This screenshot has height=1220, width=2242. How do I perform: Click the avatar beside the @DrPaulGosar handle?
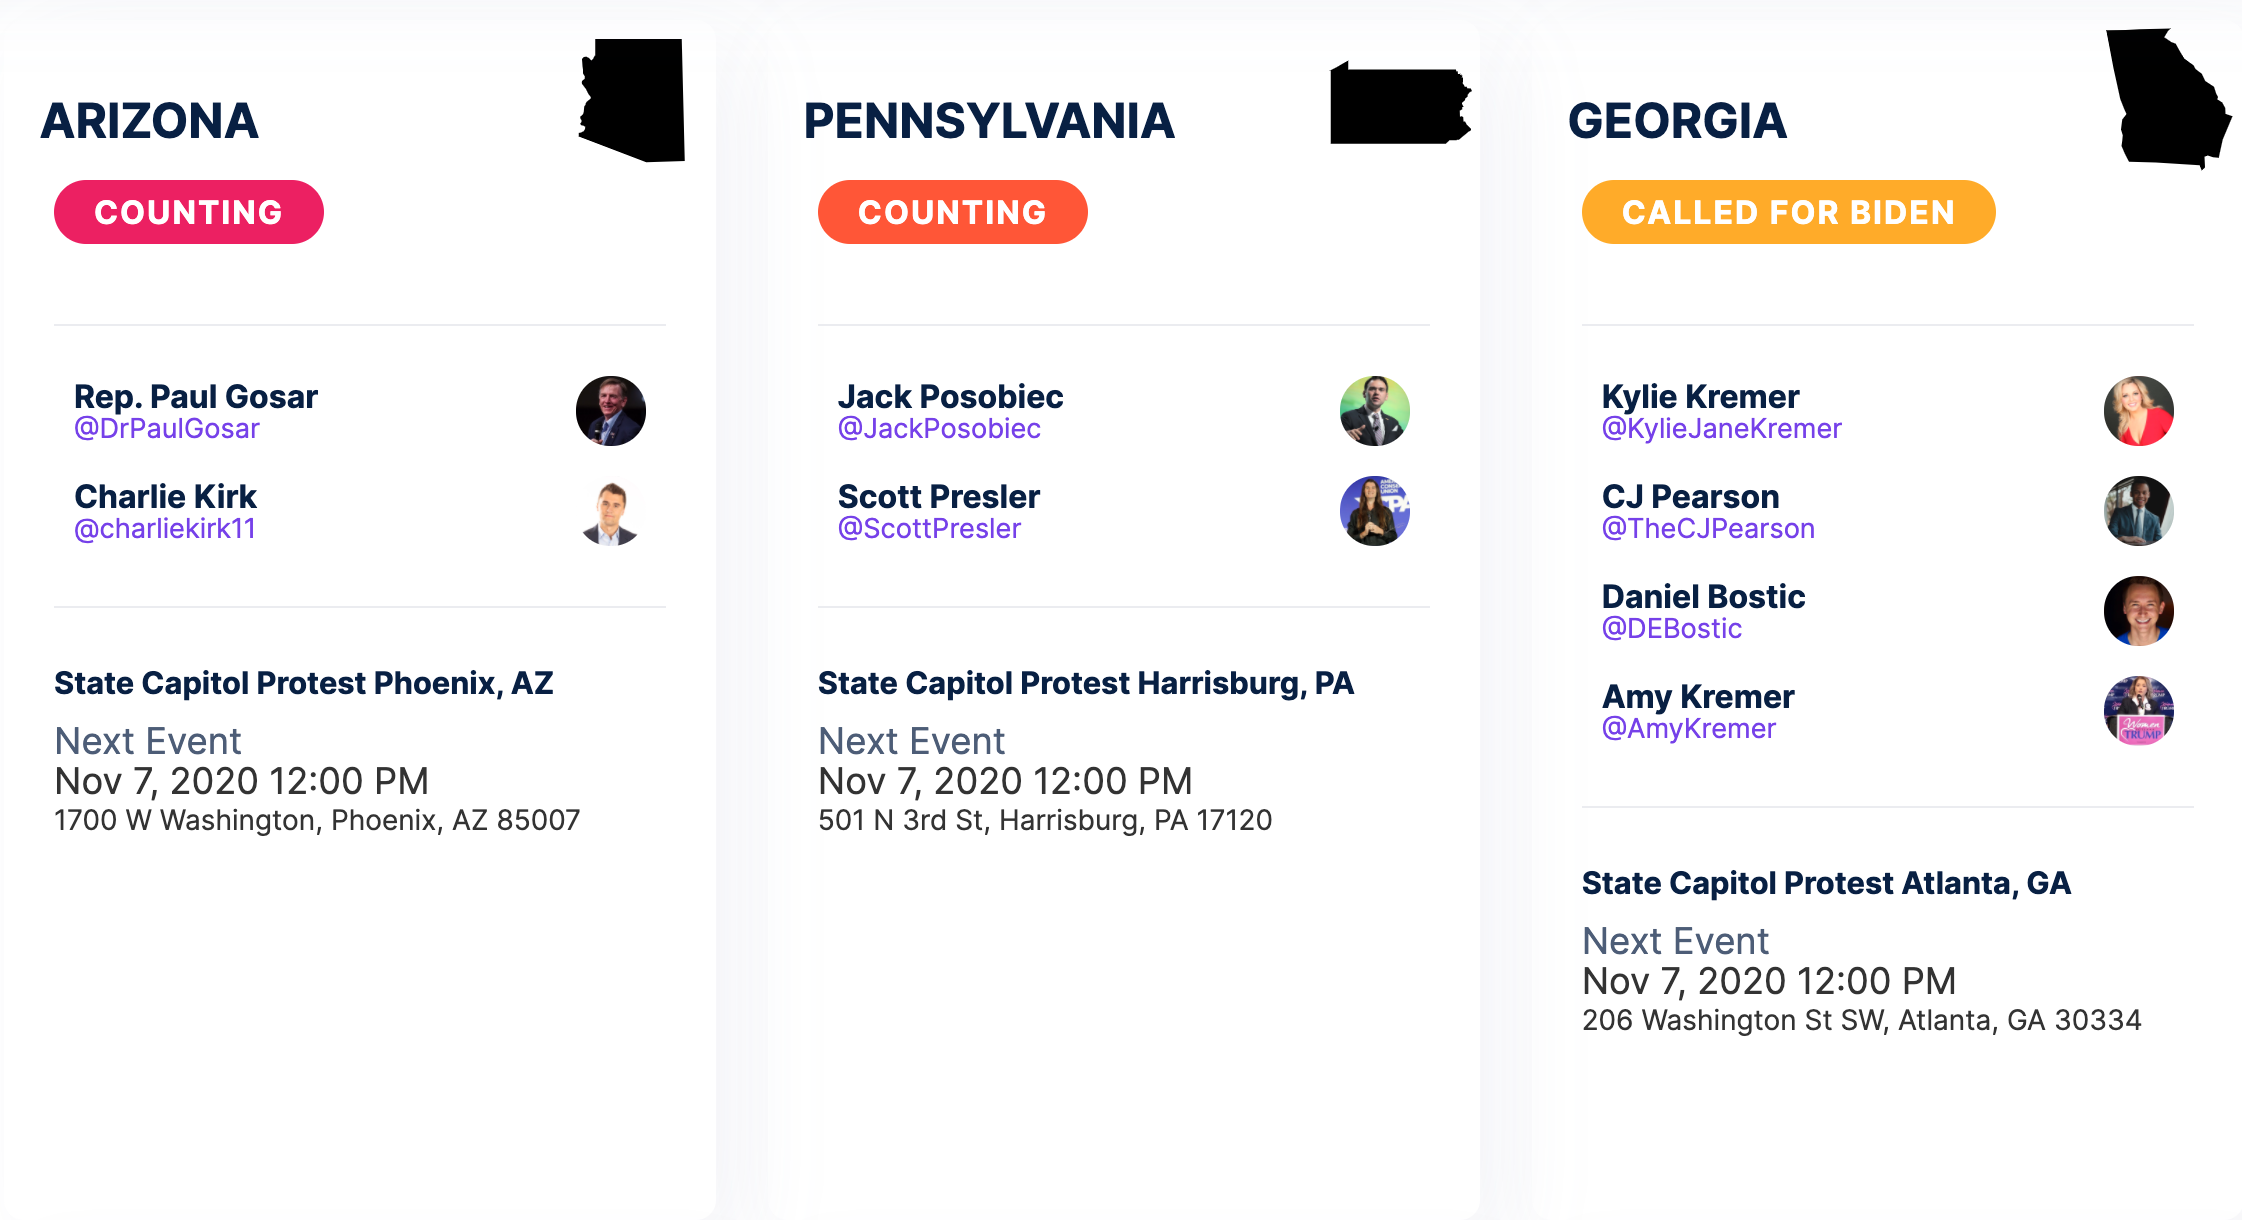(x=611, y=411)
